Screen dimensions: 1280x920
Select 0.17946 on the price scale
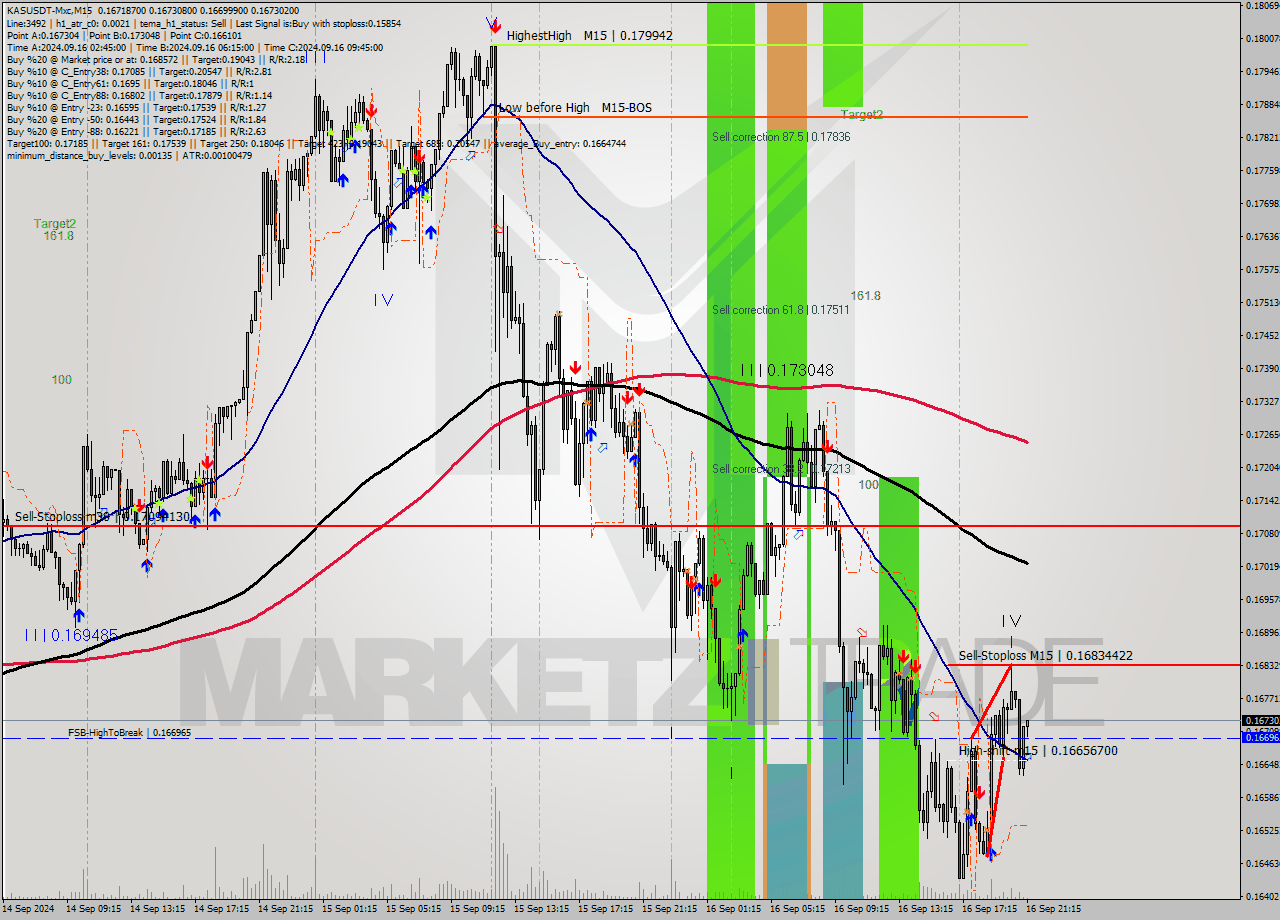pyautogui.click(x=1262, y=71)
